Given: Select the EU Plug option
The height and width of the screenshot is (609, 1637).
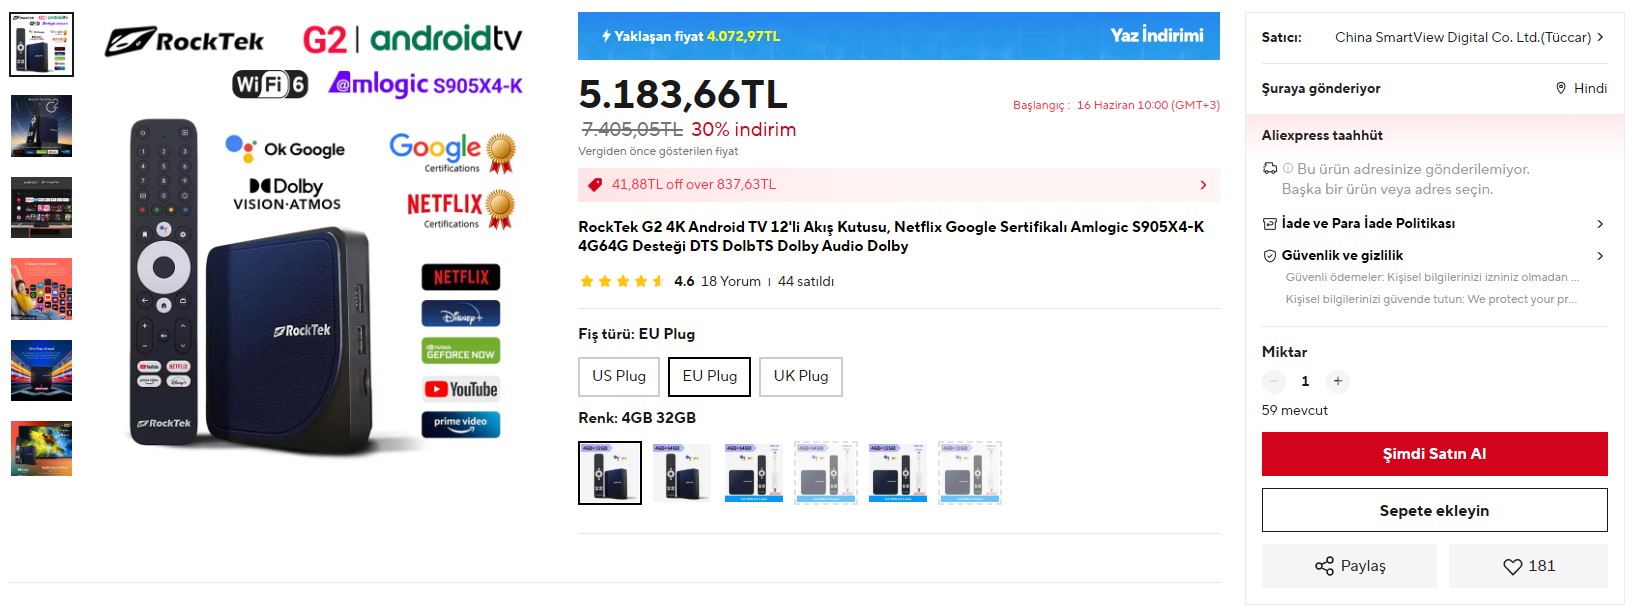Looking at the screenshot, I should click(x=709, y=377).
